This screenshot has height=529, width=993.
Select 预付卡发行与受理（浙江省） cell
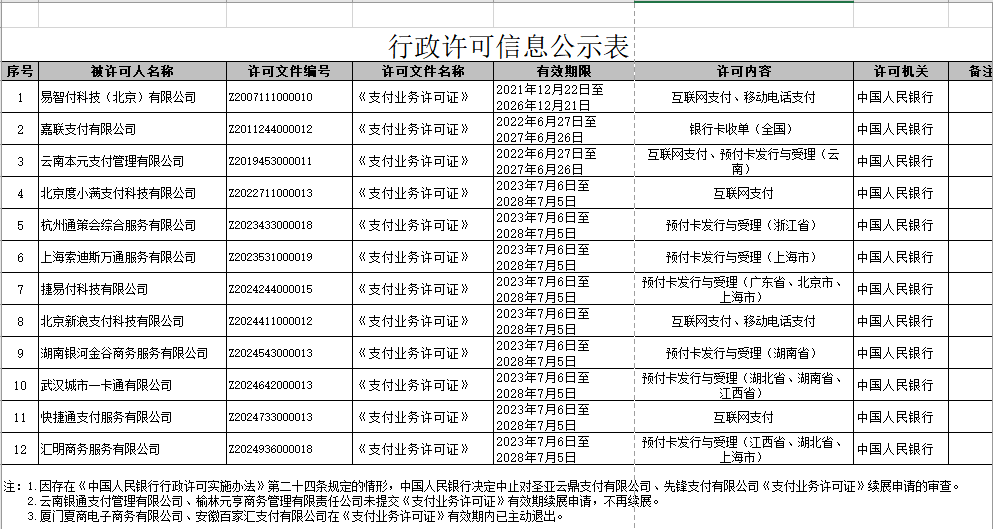point(743,225)
